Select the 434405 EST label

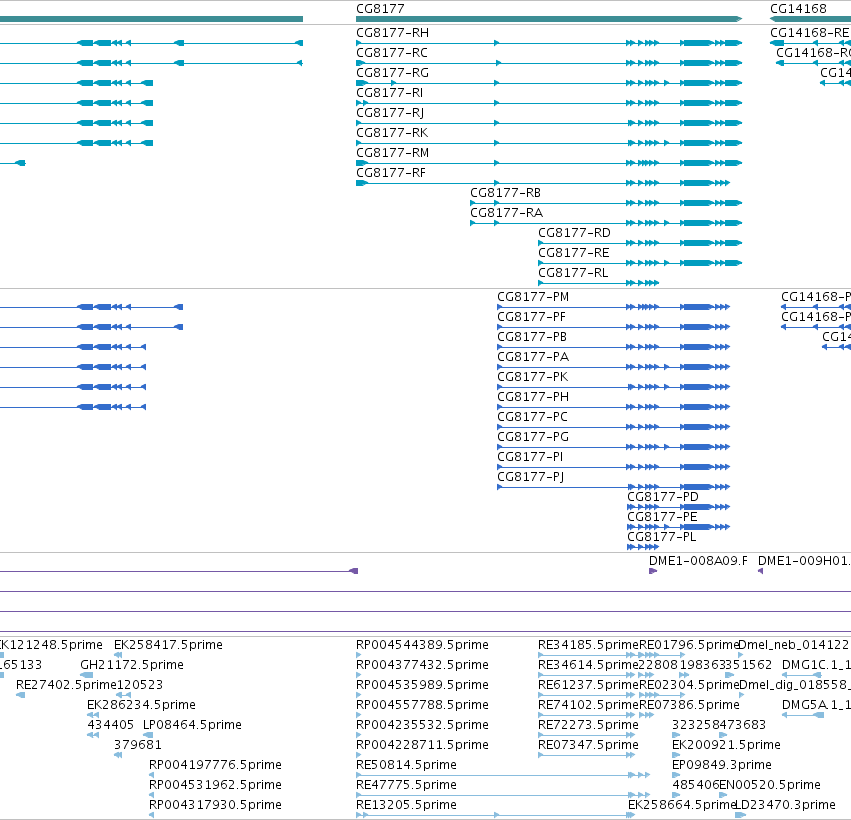click(111, 725)
